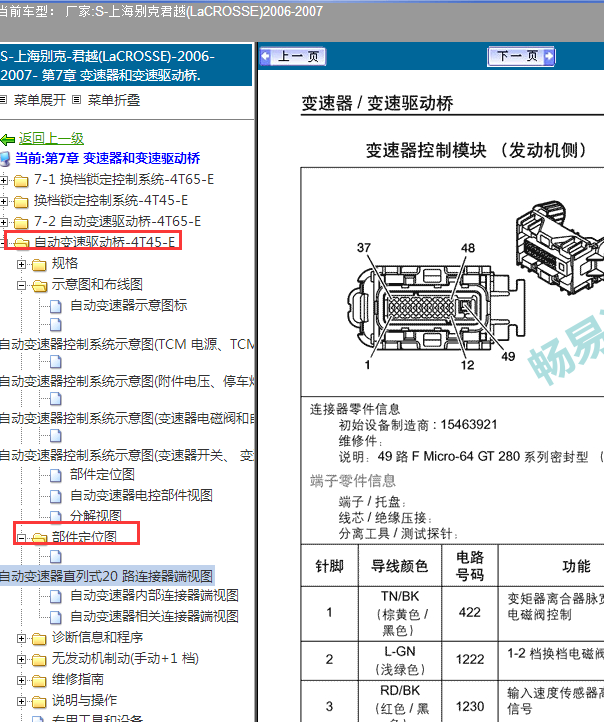Click page icon above 变速器开关 schematic entry

[x=56, y=436]
